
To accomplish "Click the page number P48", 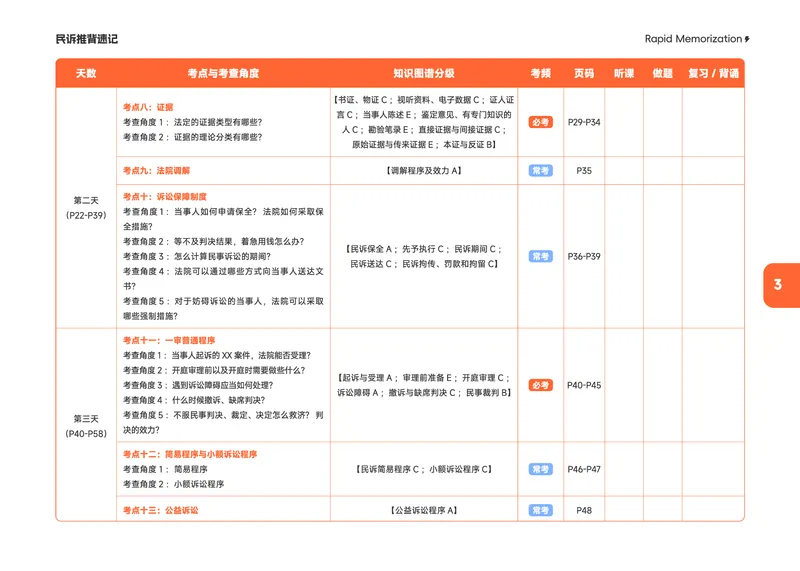I will click(x=584, y=510).
